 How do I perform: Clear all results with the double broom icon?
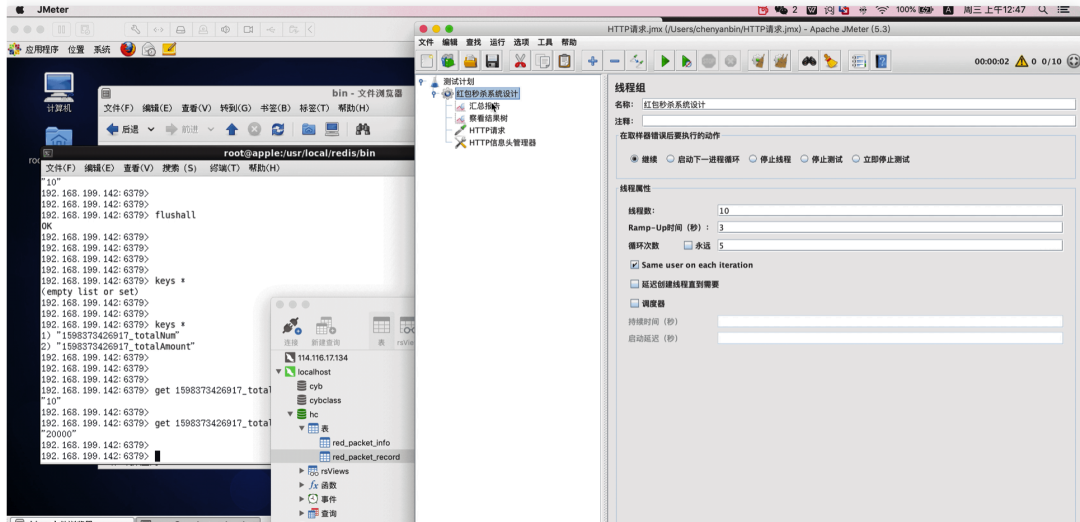(780, 61)
